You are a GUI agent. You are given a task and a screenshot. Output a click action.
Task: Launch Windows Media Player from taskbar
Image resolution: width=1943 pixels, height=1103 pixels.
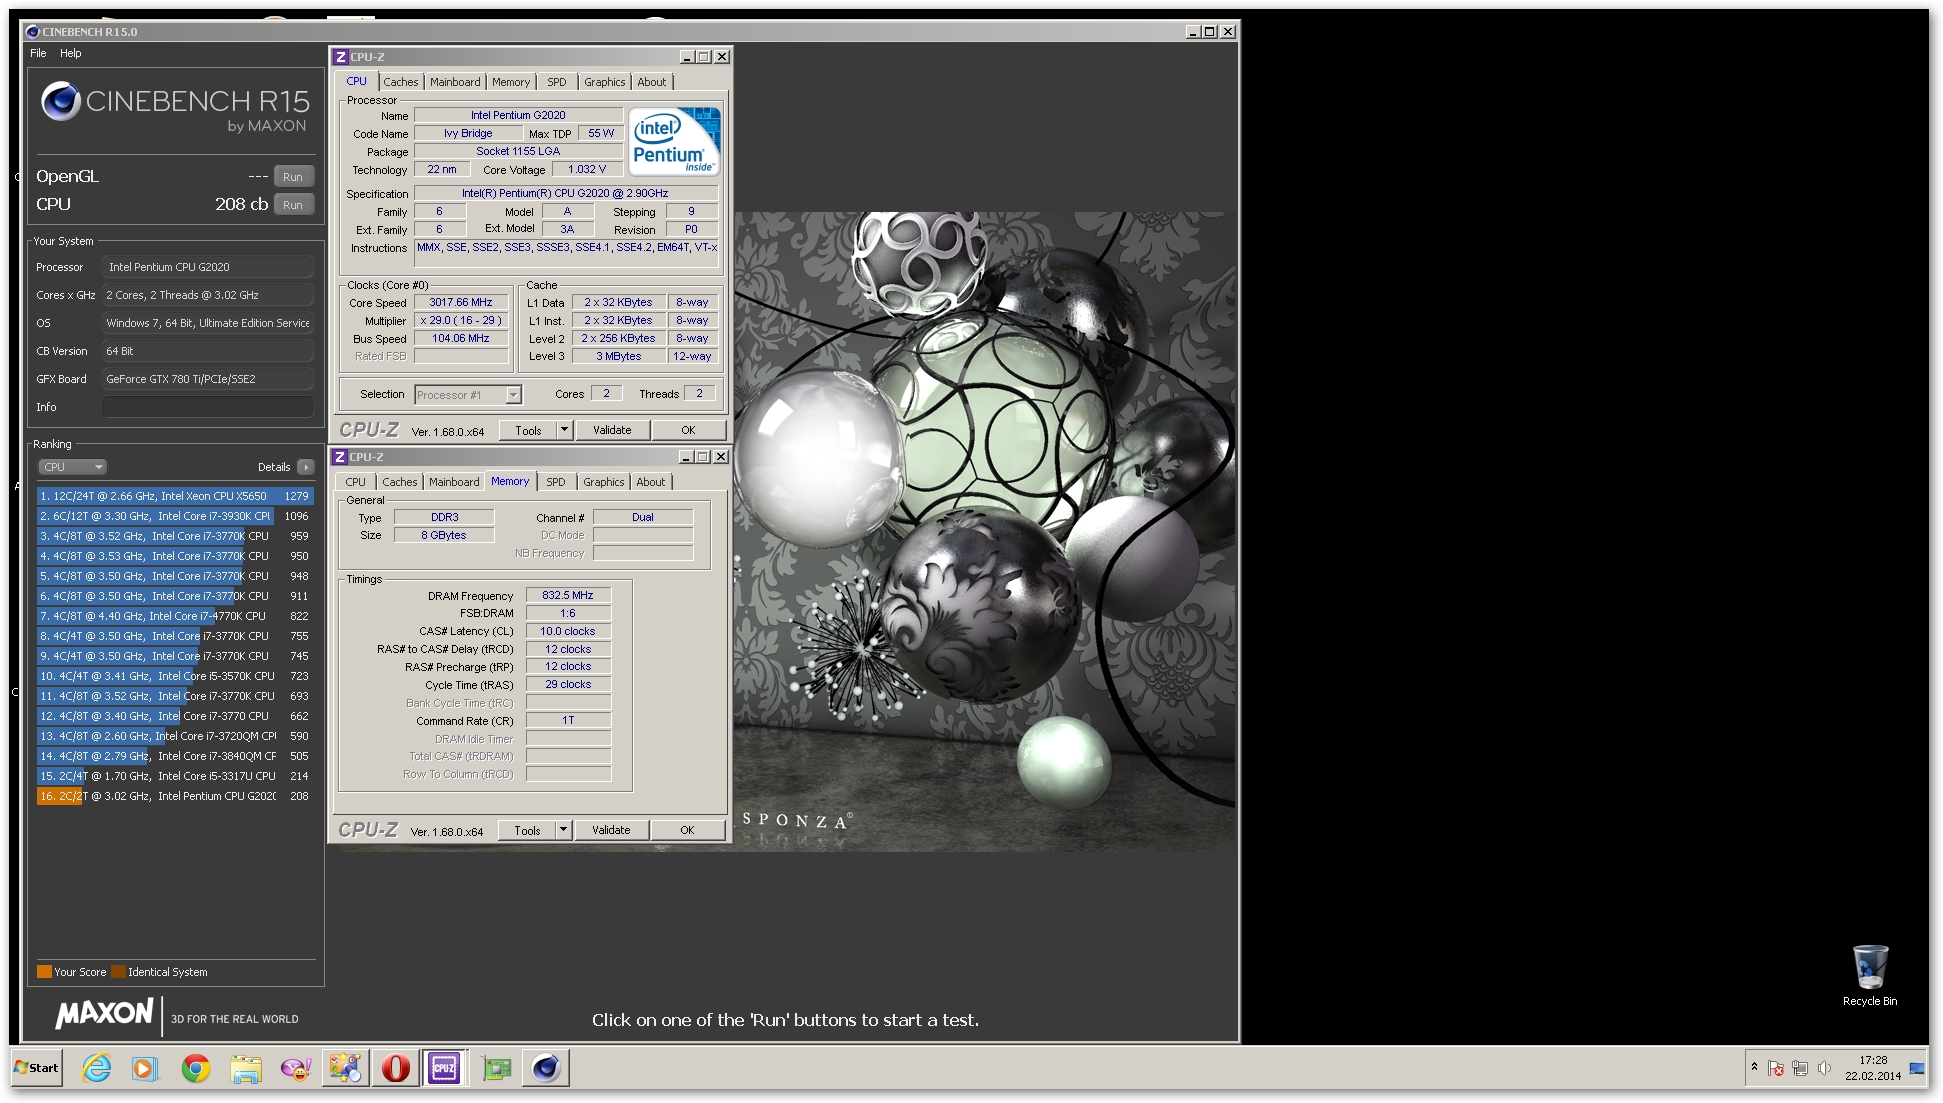[x=145, y=1068]
